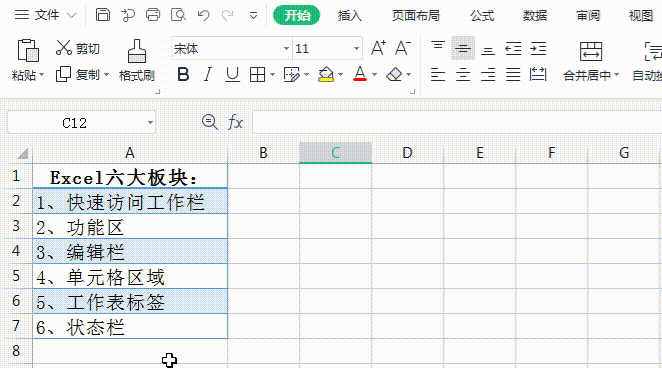The height and width of the screenshot is (368, 662).
Task: Click the Print icon
Action: pyautogui.click(x=153, y=15)
